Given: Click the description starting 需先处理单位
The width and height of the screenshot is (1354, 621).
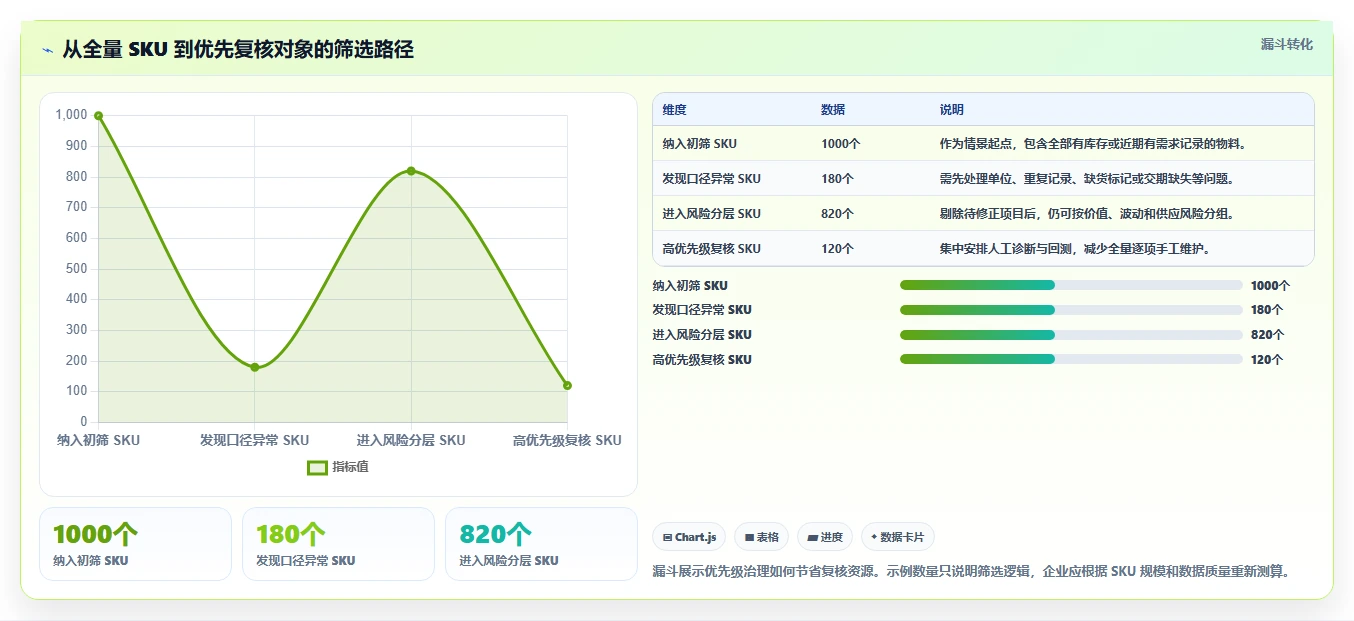Looking at the screenshot, I should coord(1090,179).
